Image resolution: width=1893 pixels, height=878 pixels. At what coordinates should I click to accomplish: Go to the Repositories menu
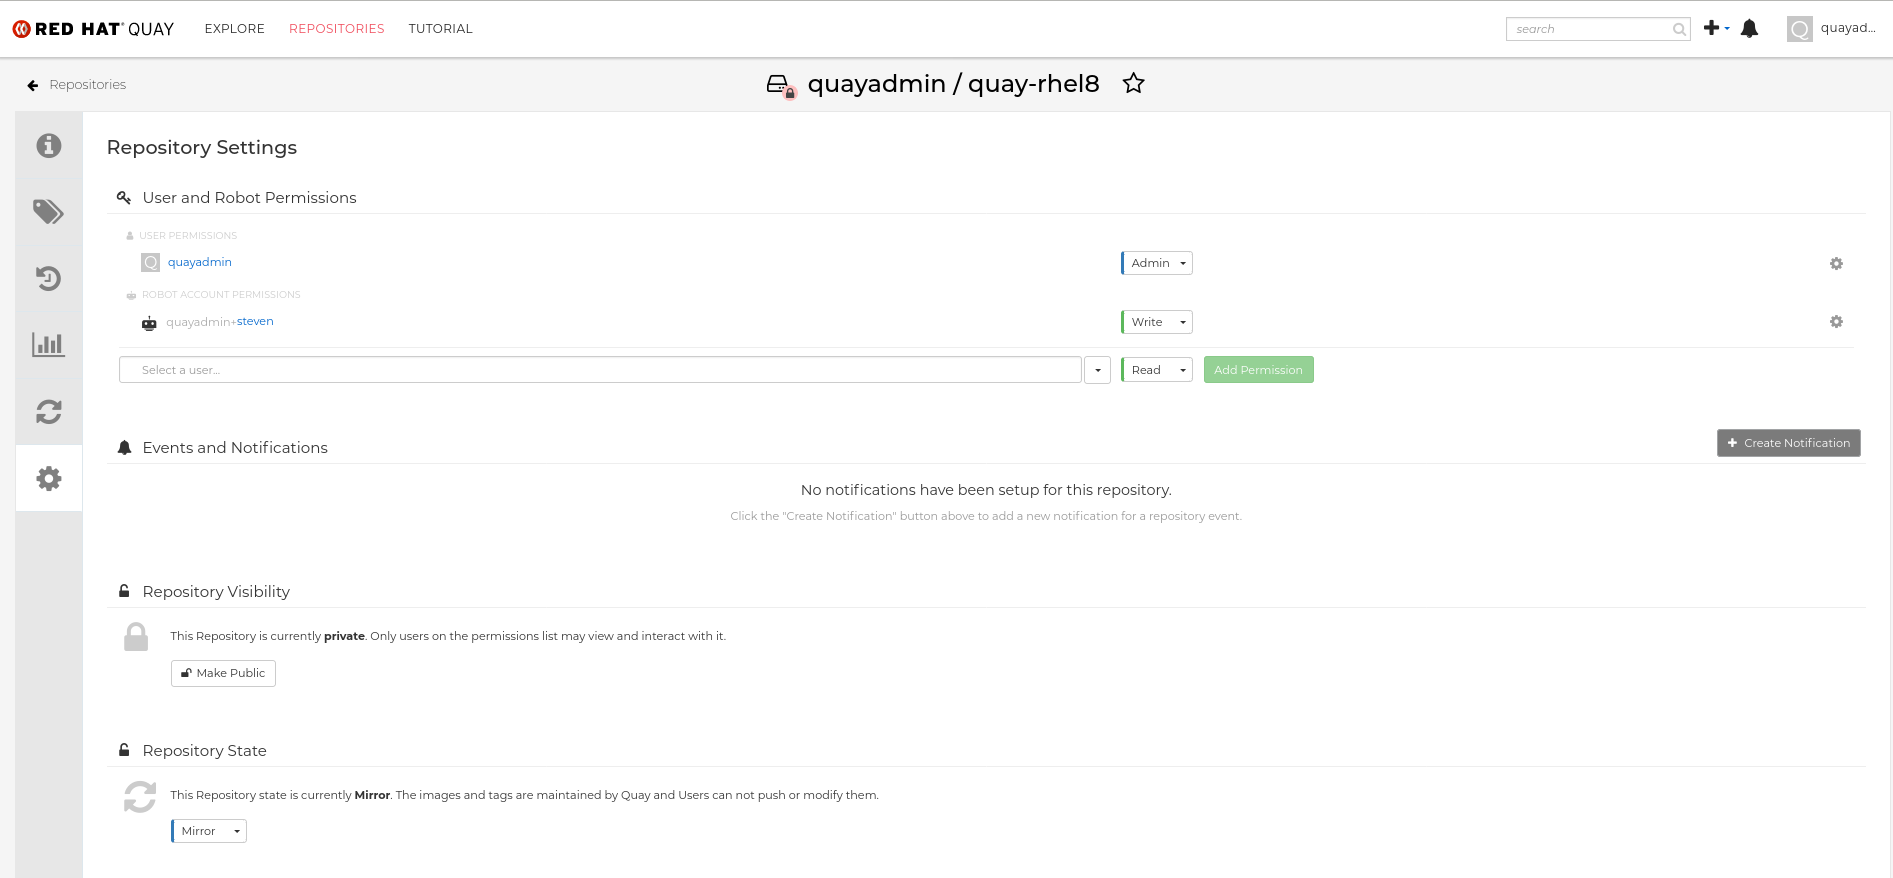point(337,29)
